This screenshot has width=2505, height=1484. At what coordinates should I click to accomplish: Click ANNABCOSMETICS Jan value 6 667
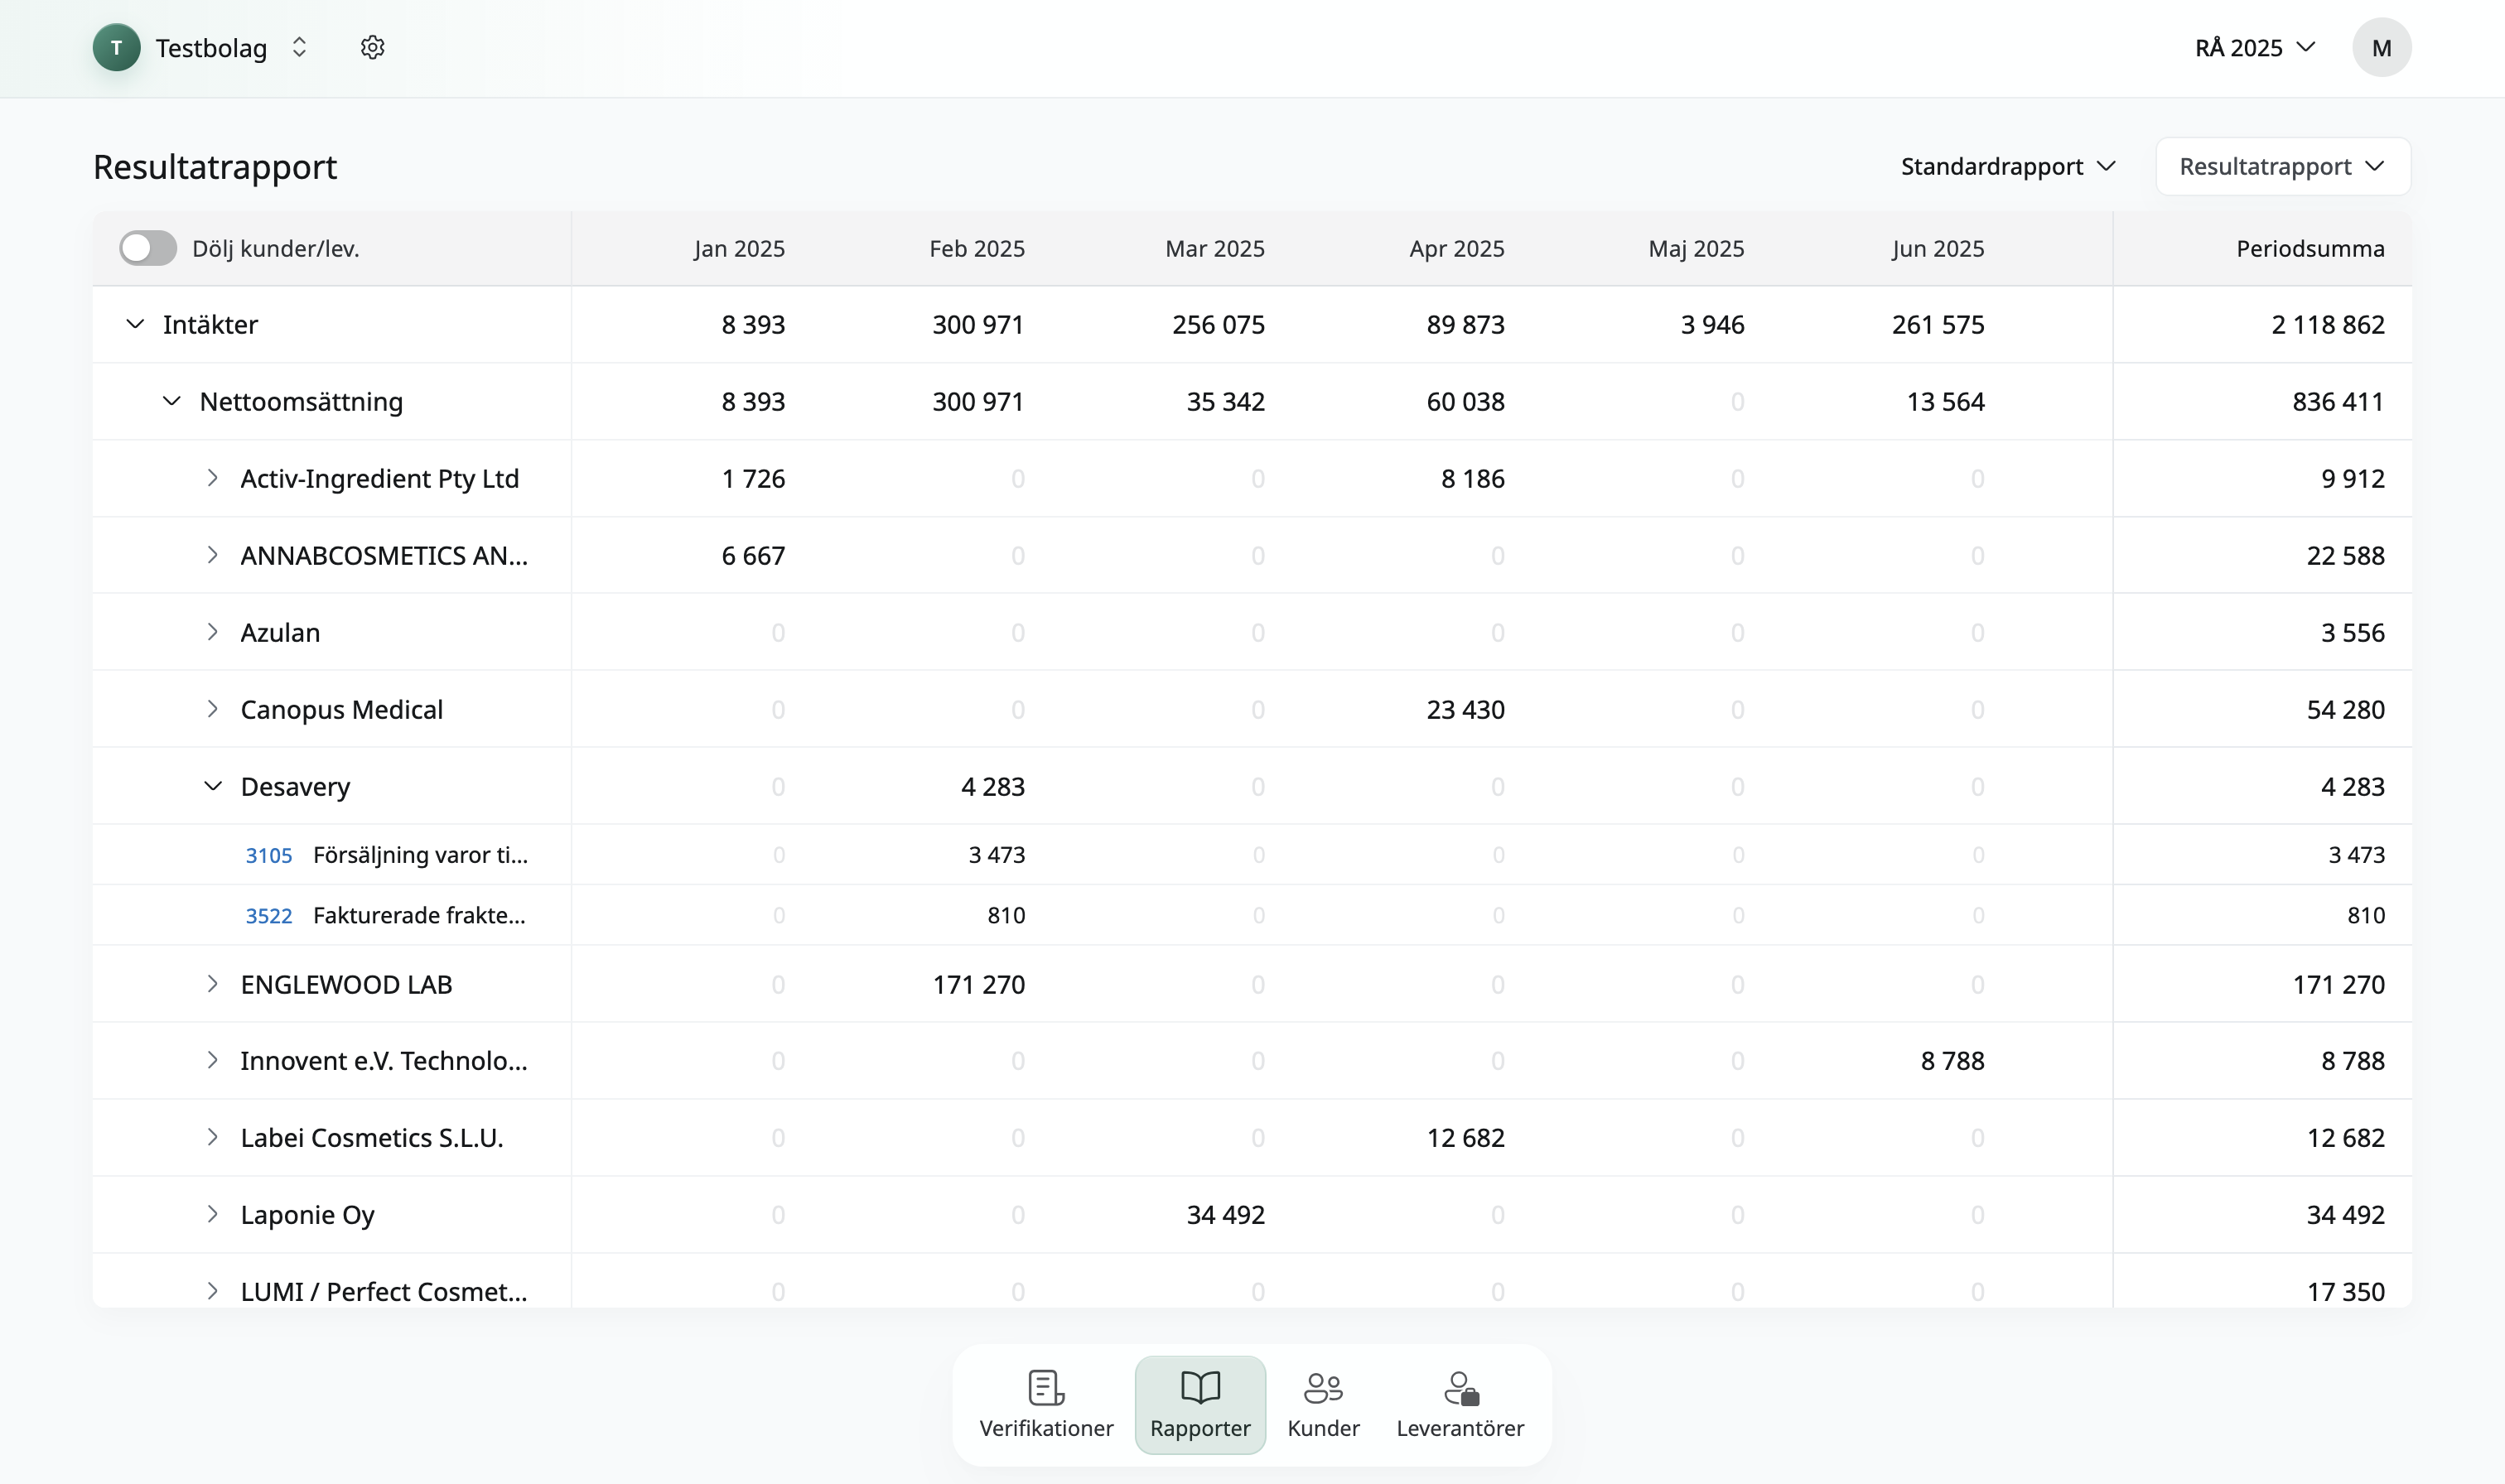pos(753,555)
